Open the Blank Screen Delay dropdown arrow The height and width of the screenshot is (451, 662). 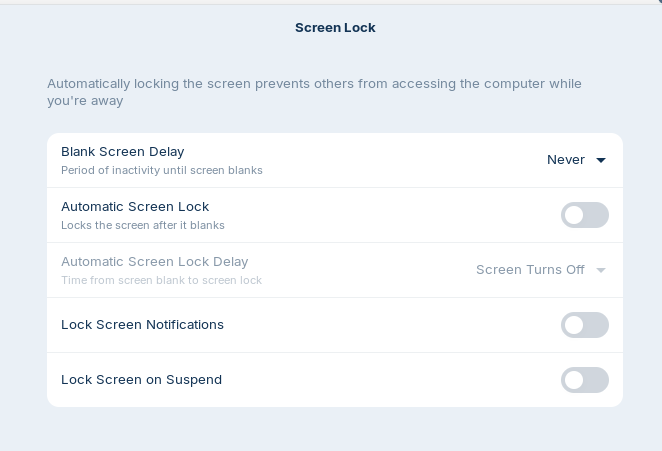click(601, 160)
